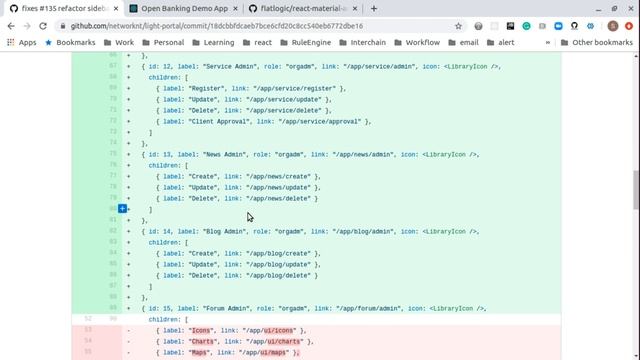Click the gear-shaped blue extension icon
Image resolution: width=640 pixels, height=360 pixels.
point(590,26)
